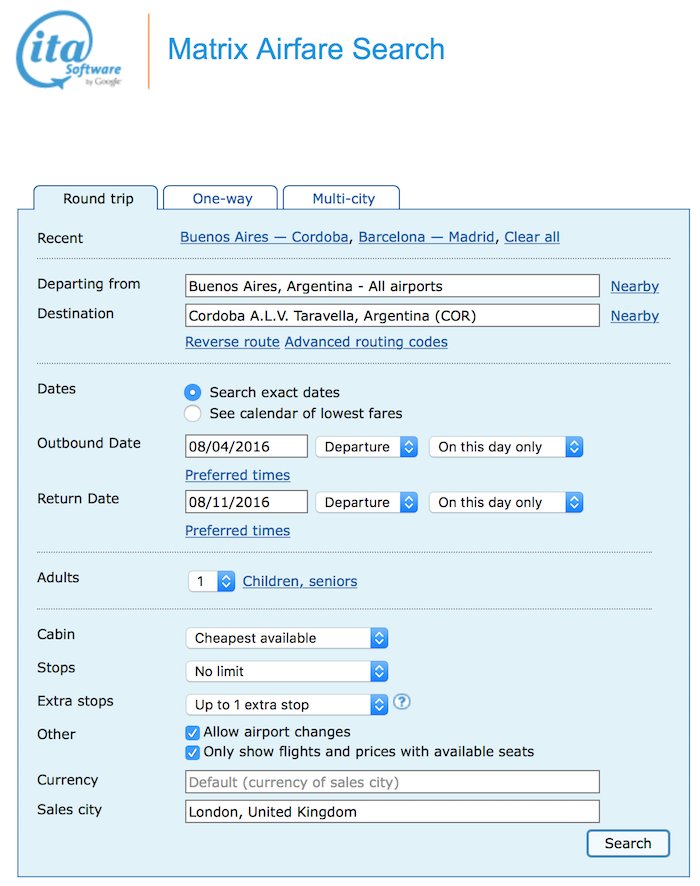Select Search exact dates radio button
The image size is (700, 886).
click(x=193, y=392)
